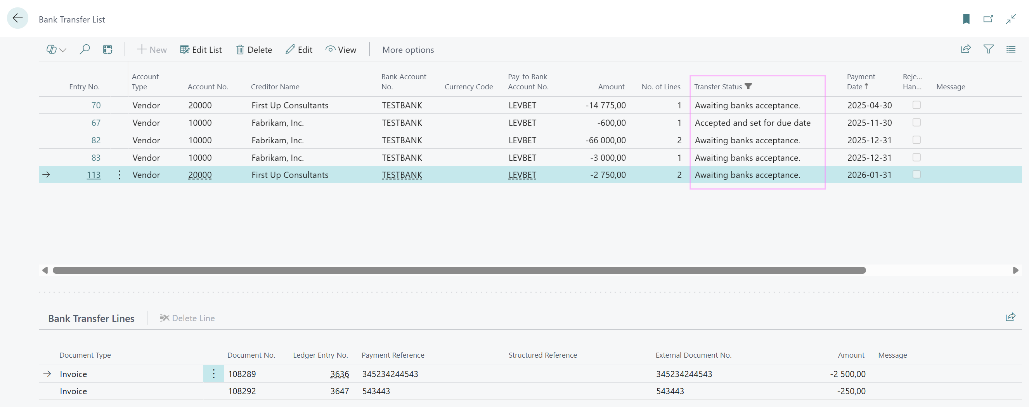Click the Bank Account No. column header
The image size is (1029, 407).
pos(404,81)
